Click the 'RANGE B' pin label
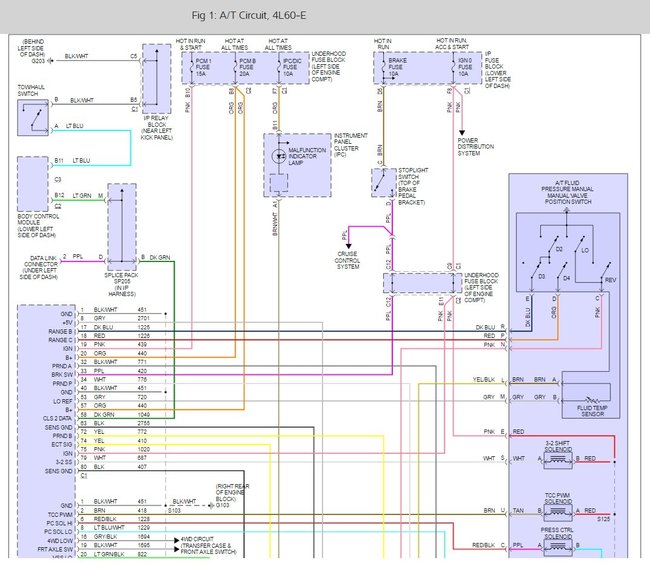650x563 pixels. pyautogui.click(x=60, y=332)
